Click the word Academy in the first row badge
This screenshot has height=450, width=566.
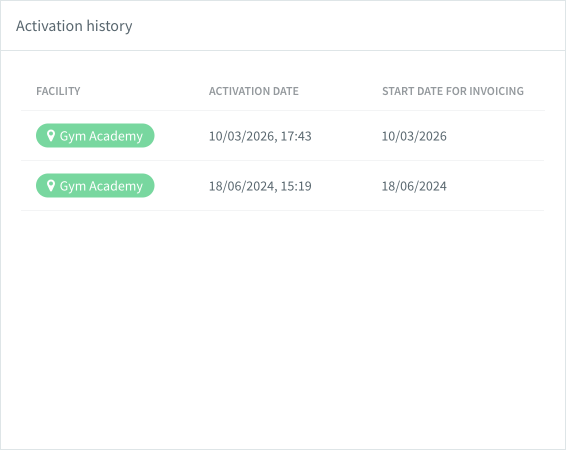116,136
